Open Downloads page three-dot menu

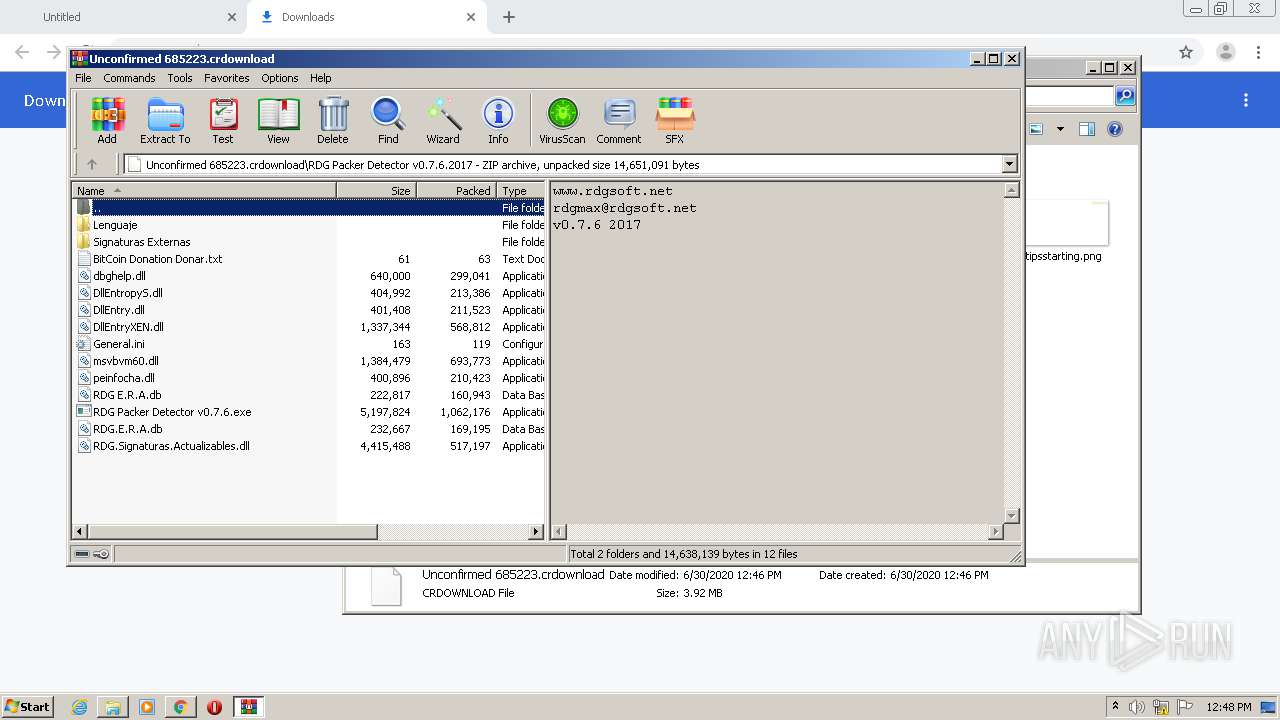click(x=1246, y=100)
